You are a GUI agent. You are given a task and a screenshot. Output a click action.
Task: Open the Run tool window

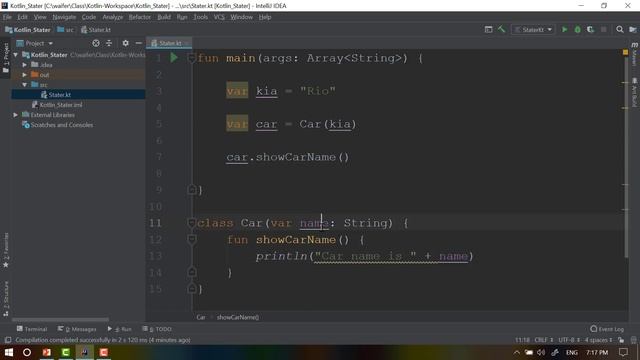(119, 329)
